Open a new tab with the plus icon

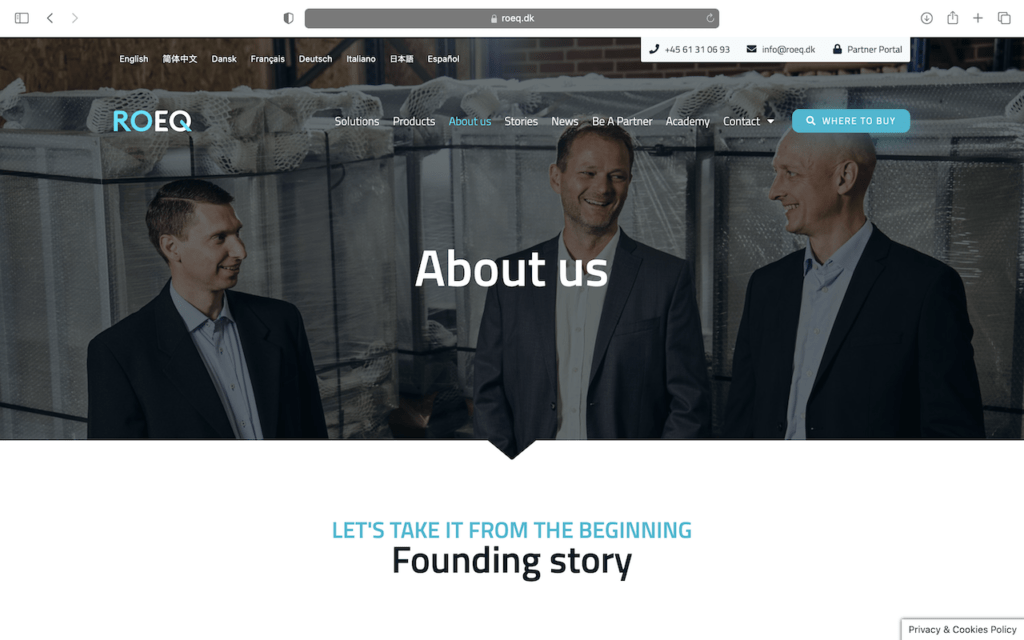pos(978,18)
